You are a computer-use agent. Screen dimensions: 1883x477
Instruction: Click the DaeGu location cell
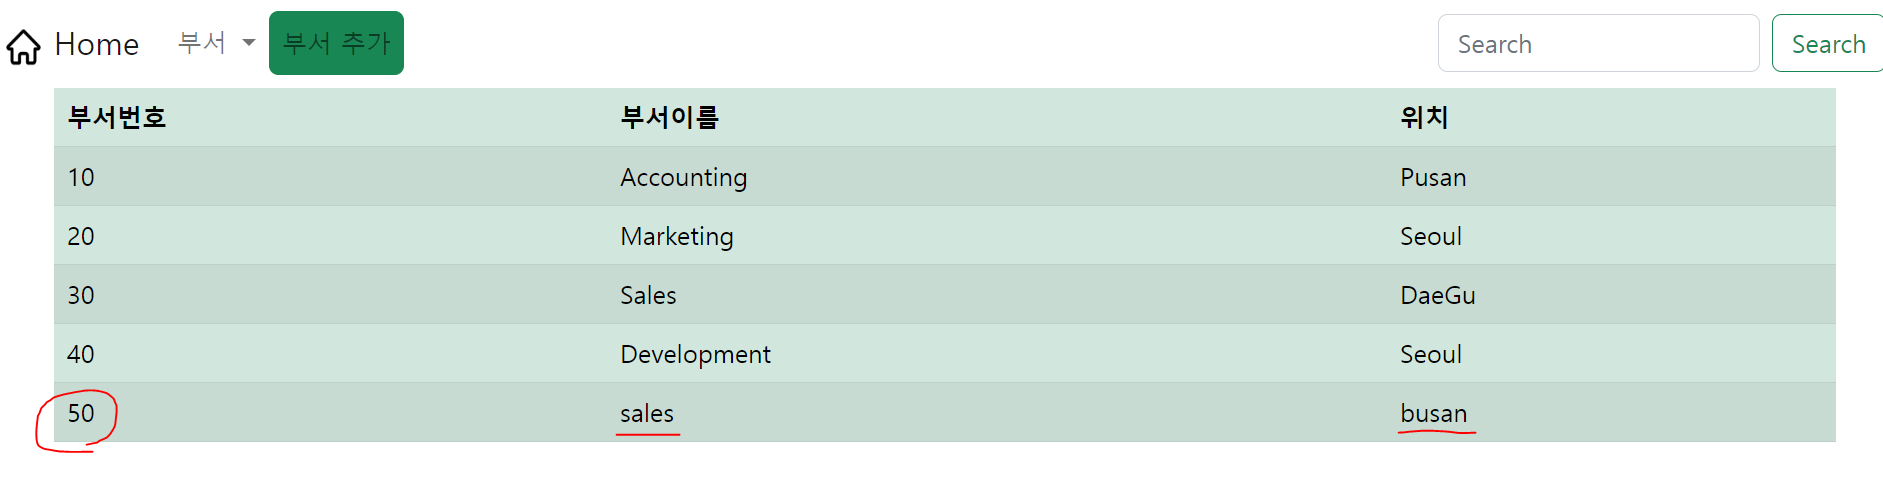click(1438, 295)
